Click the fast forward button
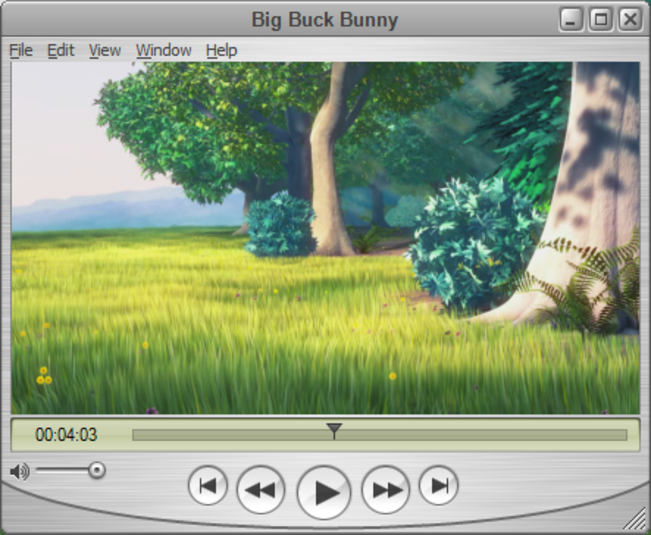 click(x=386, y=490)
